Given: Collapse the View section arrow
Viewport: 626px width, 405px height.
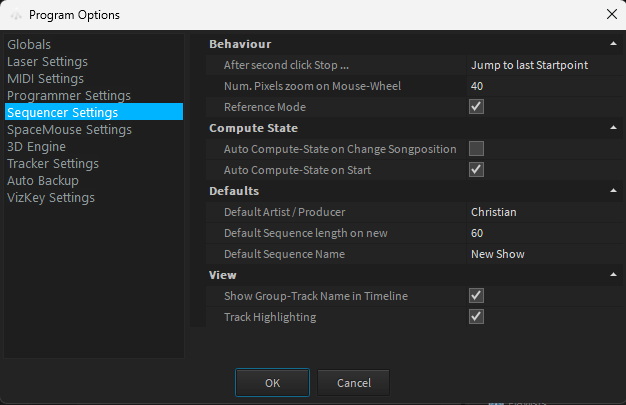Looking at the screenshot, I should [x=612, y=275].
